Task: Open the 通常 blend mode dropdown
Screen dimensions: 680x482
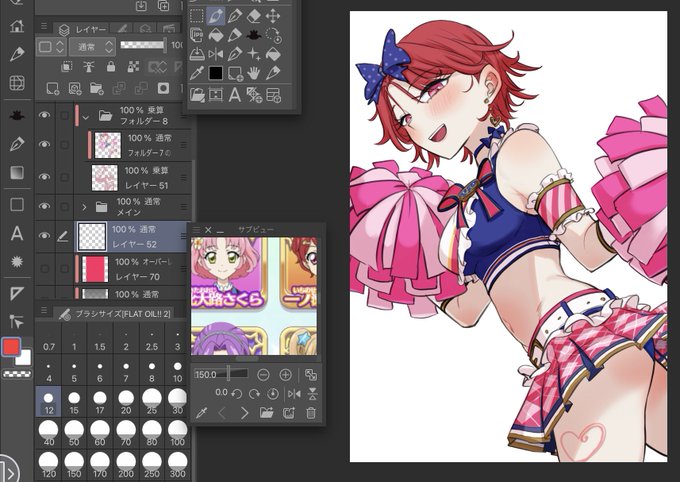Action: click(92, 46)
